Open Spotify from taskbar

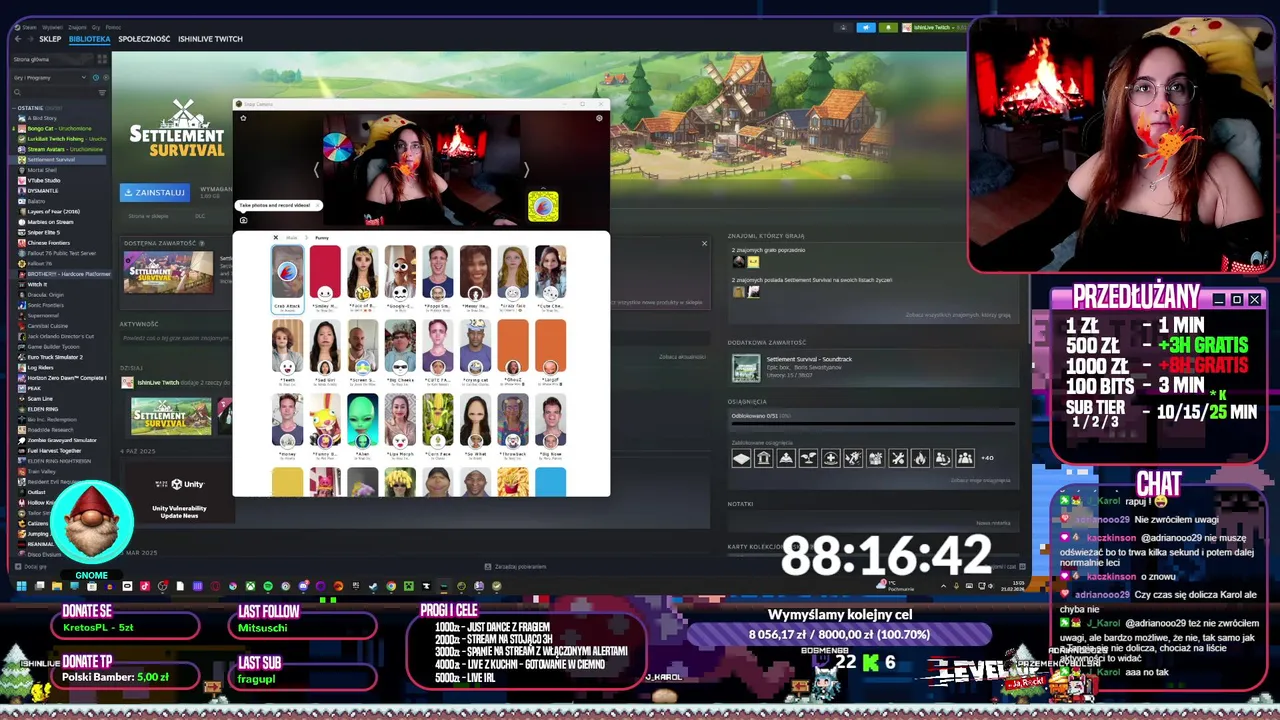(x=268, y=586)
